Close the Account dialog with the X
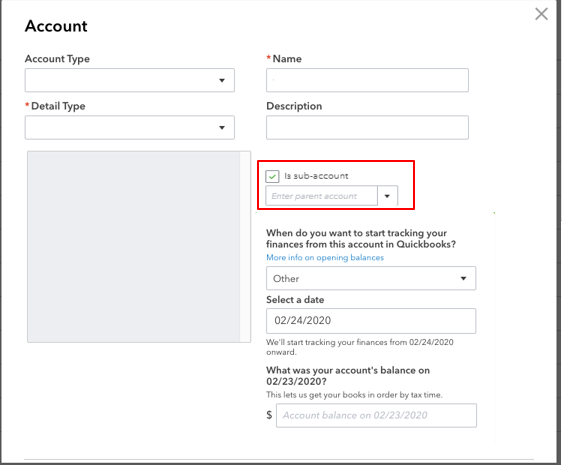This screenshot has width=562, height=465. (541, 14)
